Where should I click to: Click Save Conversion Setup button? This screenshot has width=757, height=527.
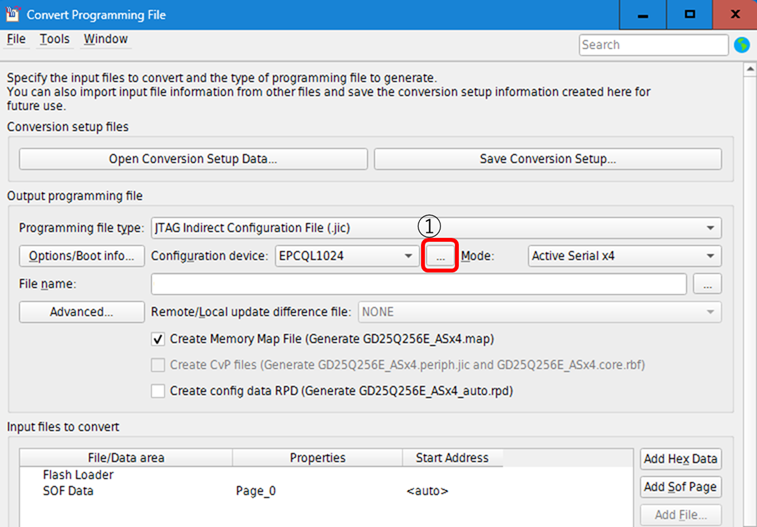548,159
